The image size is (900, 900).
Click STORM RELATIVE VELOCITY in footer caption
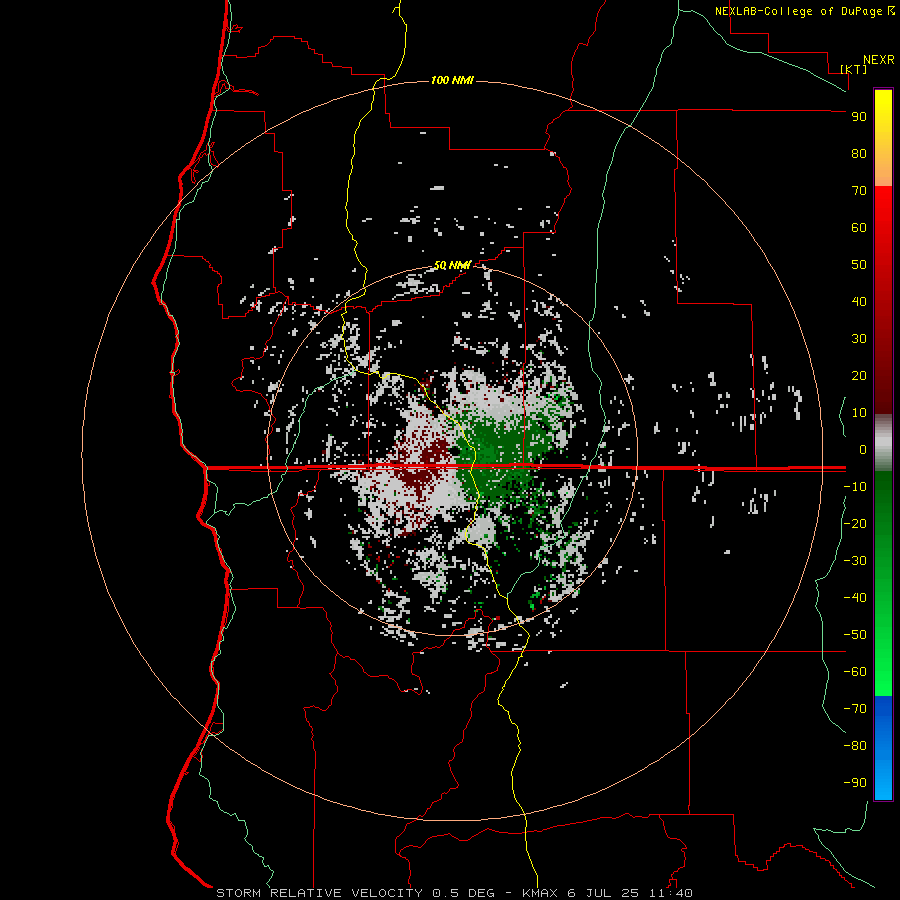[319, 893]
